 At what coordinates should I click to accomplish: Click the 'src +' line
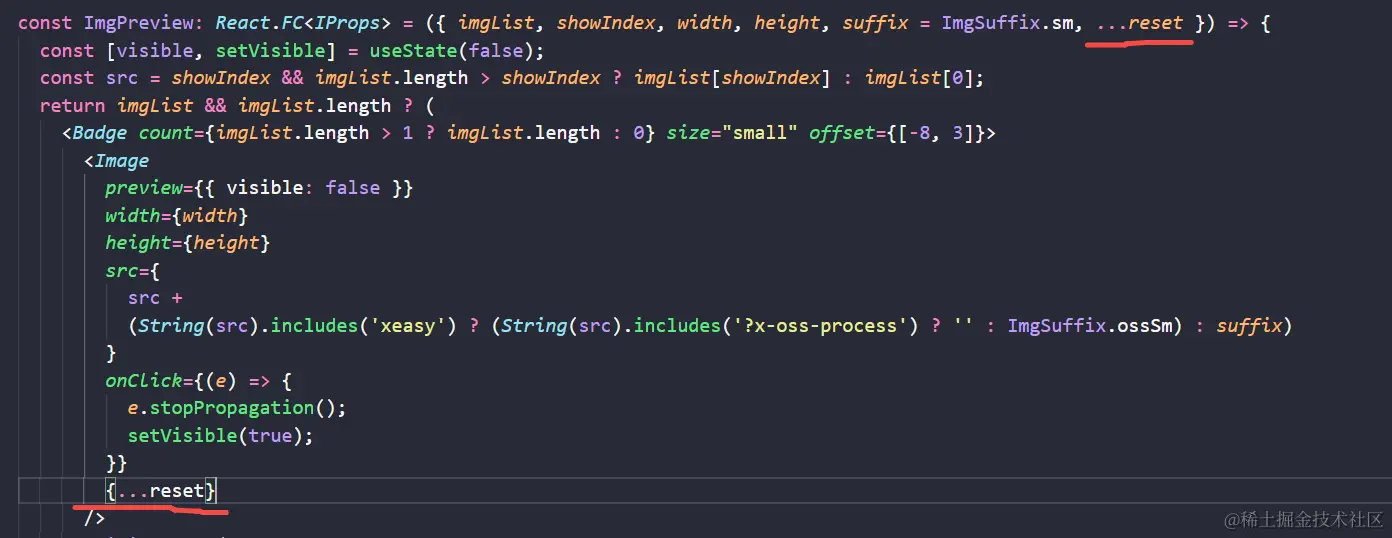(x=155, y=298)
